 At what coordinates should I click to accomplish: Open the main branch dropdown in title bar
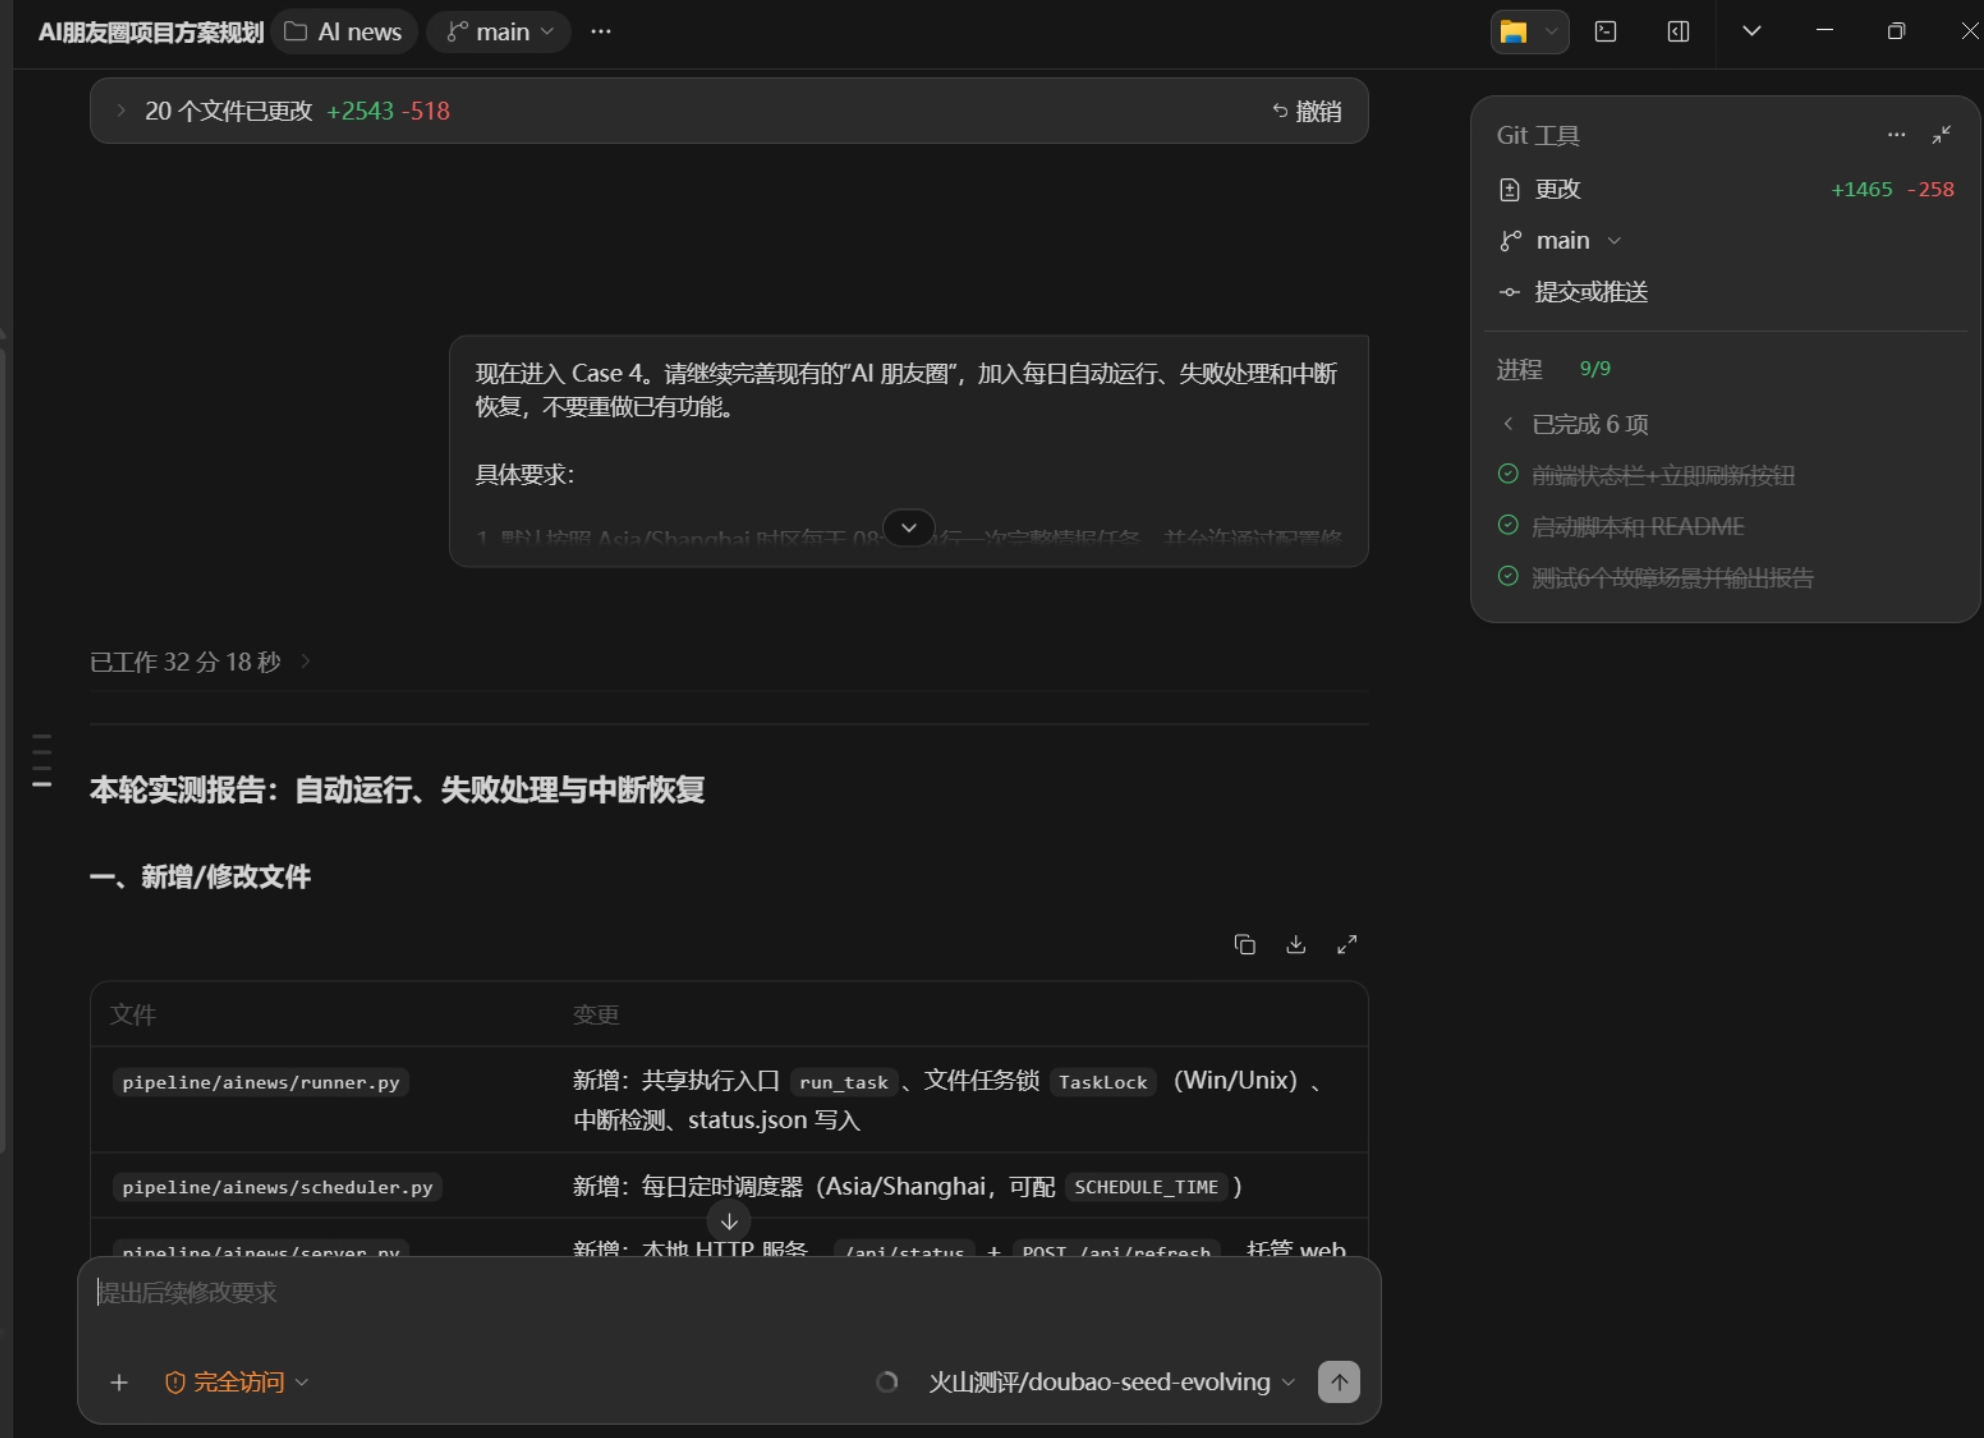[499, 32]
